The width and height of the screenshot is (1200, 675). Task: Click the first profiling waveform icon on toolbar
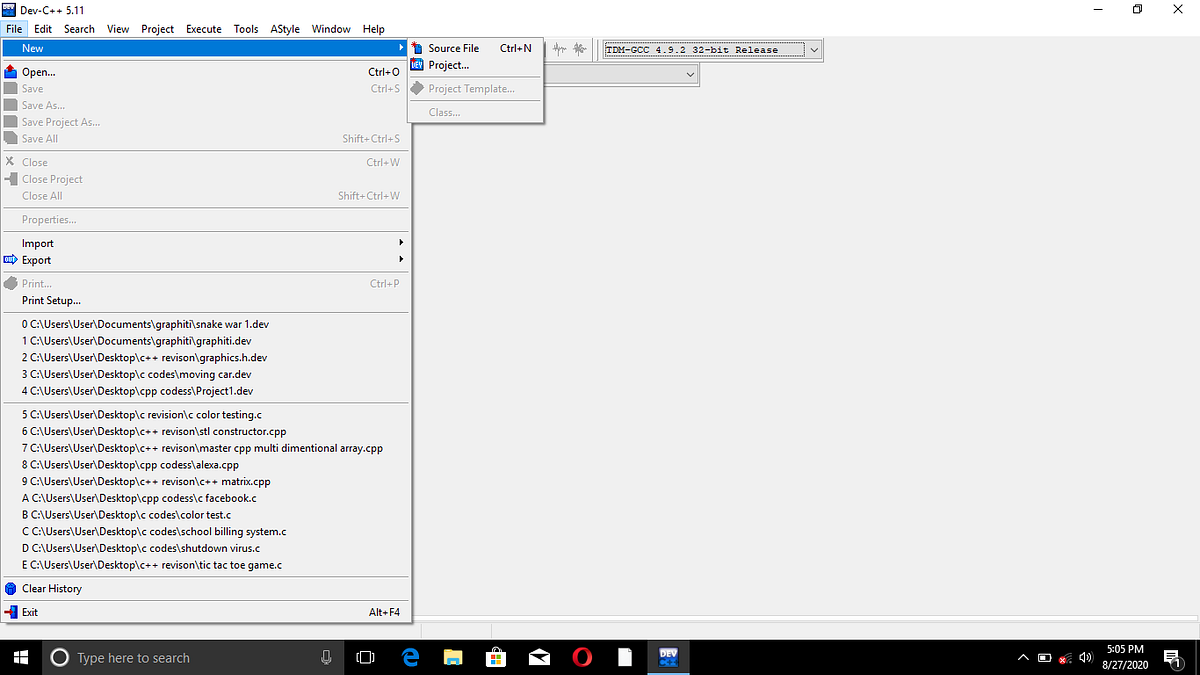(558, 48)
